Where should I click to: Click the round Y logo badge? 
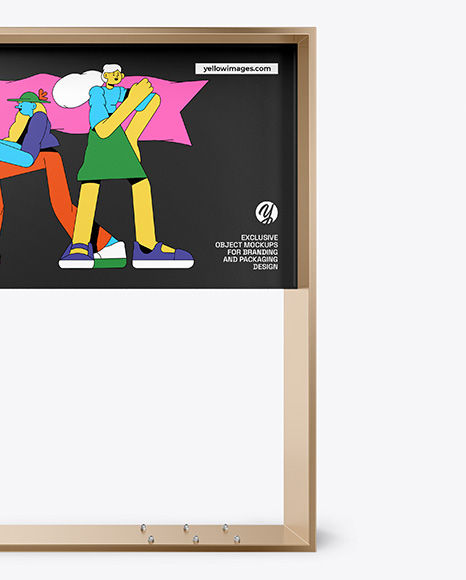(267, 213)
